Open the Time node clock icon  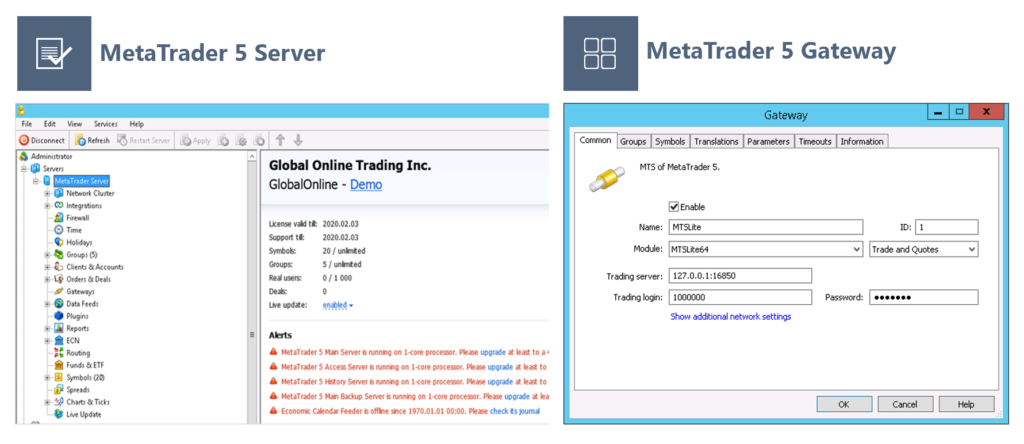tap(59, 230)
